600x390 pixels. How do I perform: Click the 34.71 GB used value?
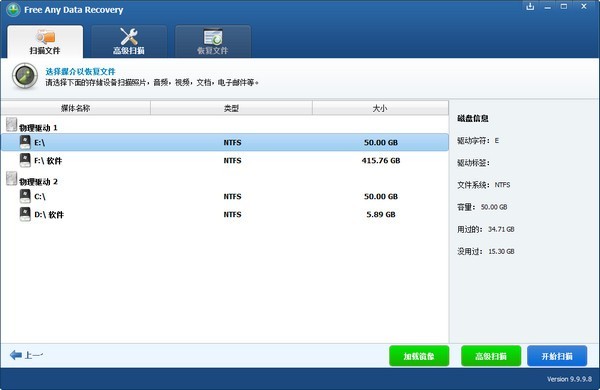click(x=501, y=229)
